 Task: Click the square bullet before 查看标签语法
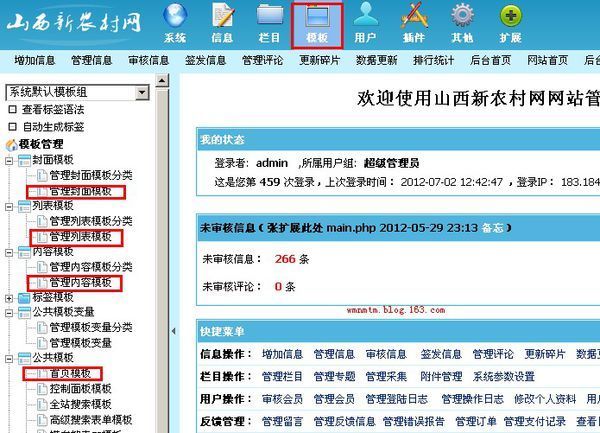click(x=12, y=109)
